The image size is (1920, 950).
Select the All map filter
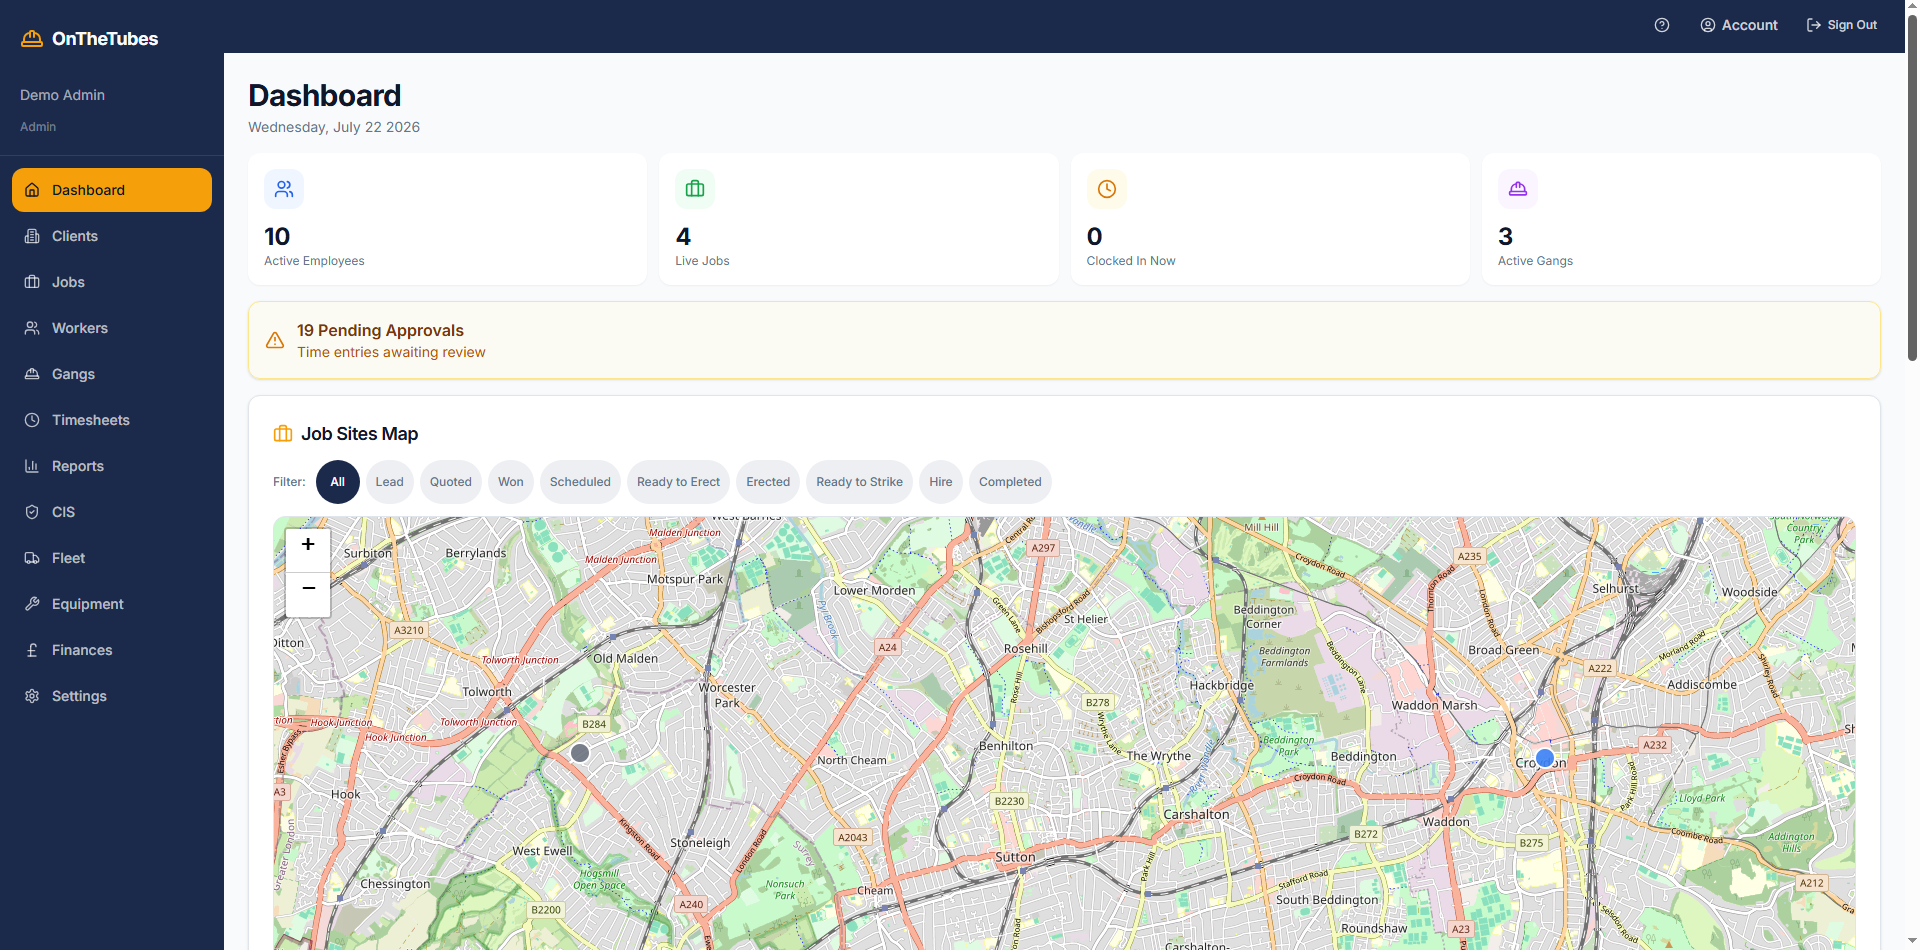(x=338, y=482)
